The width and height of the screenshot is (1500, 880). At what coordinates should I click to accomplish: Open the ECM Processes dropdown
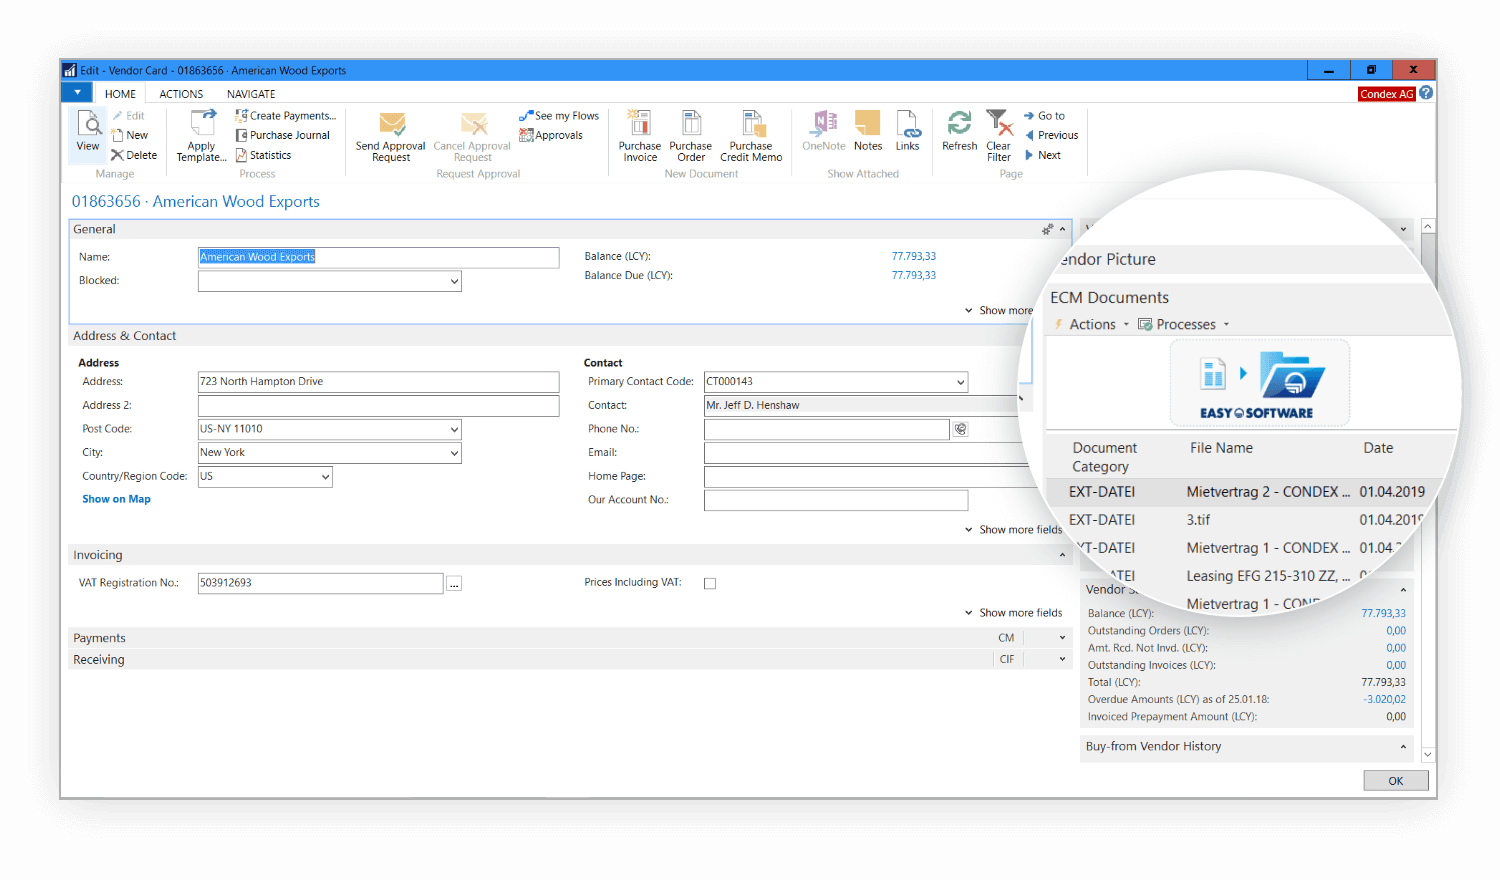[1185, 325]
